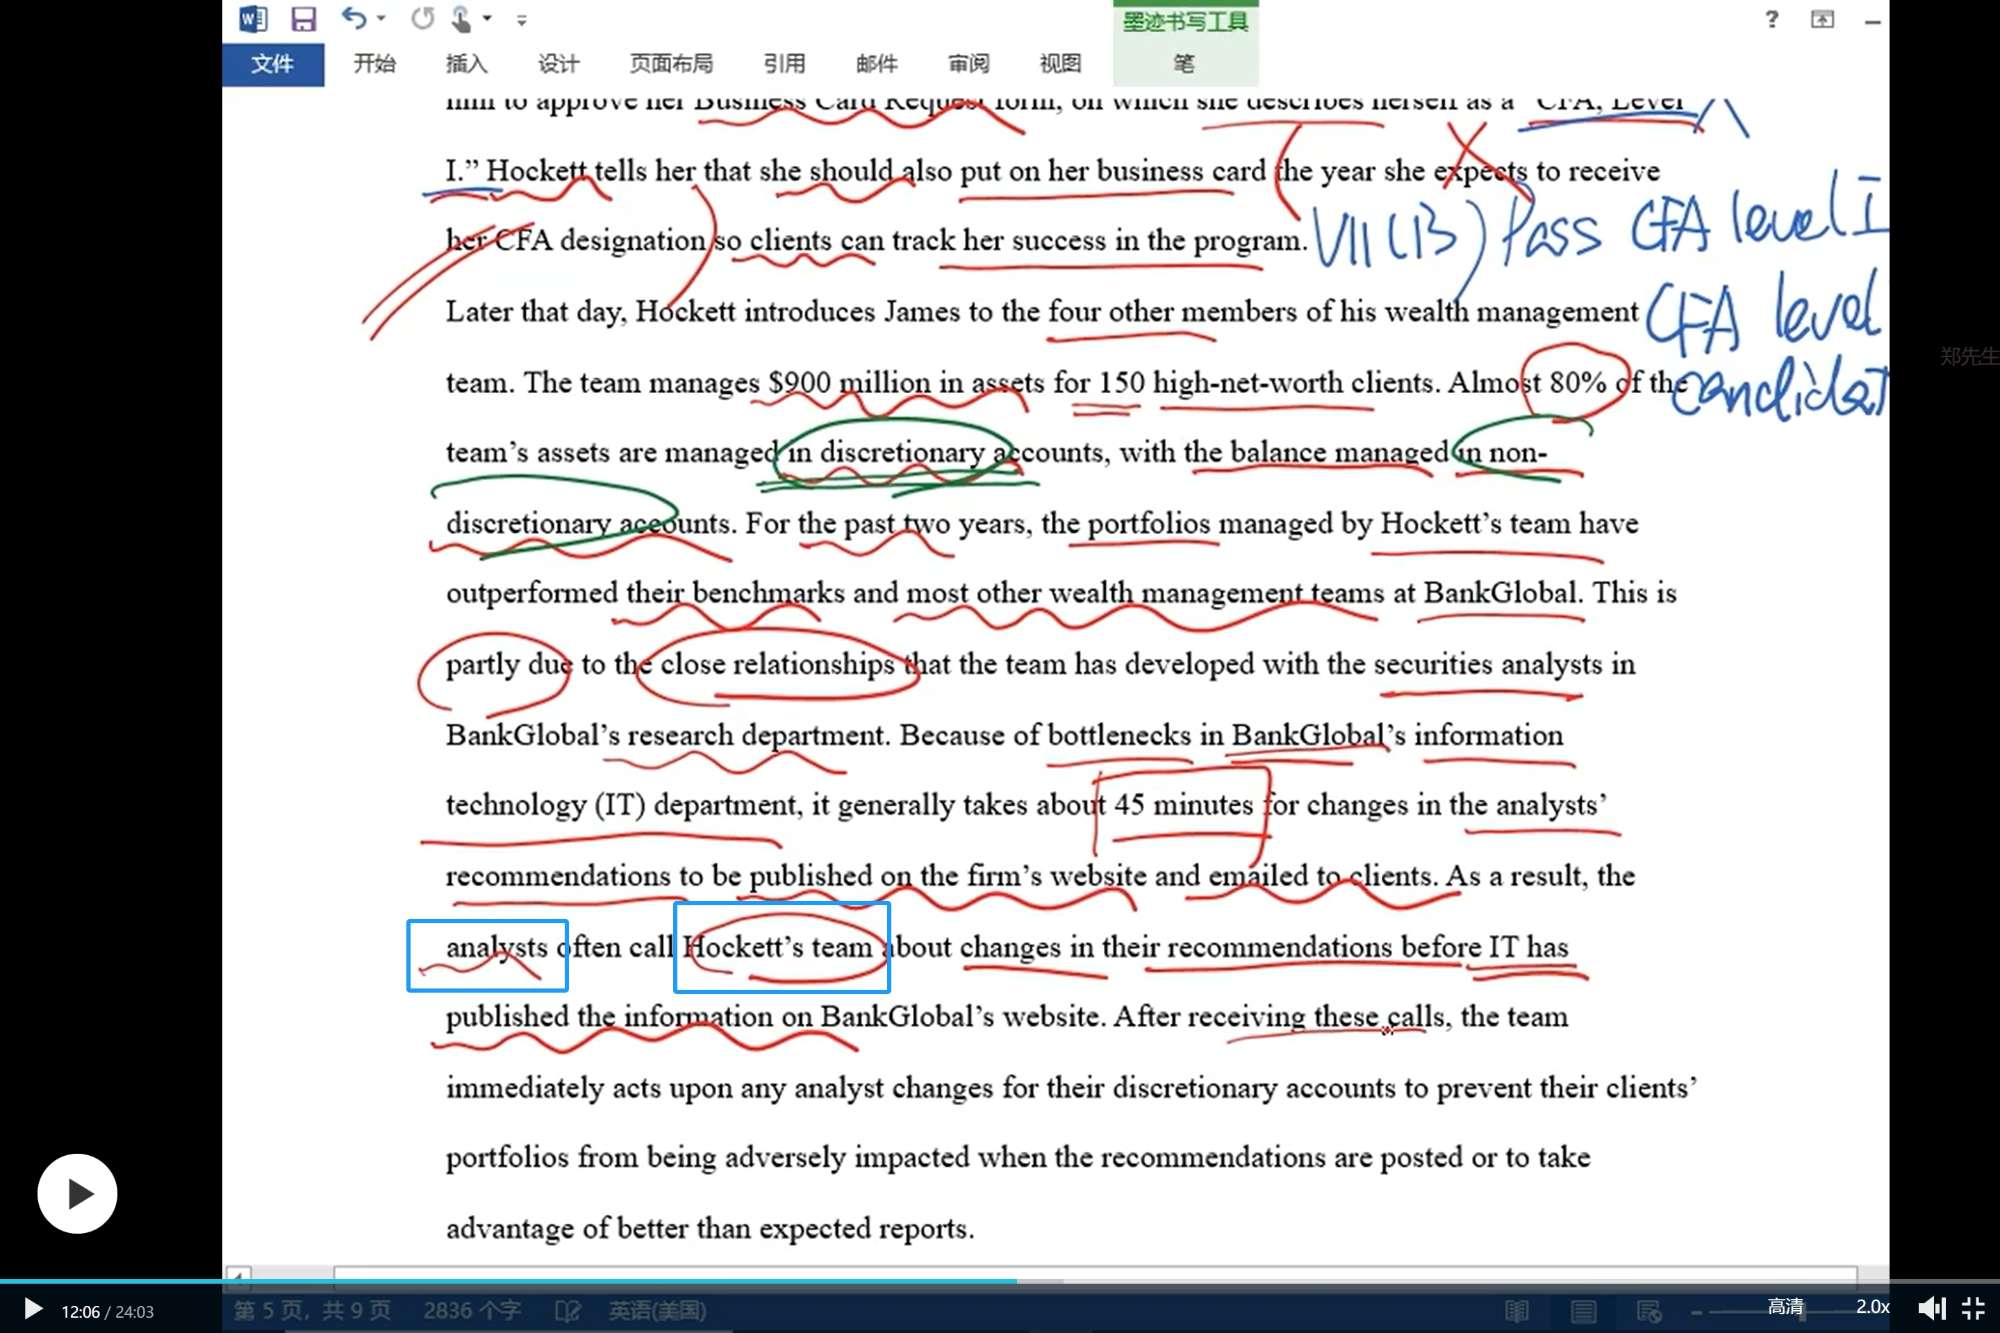Click language indicator 英语(美国)

tap(657, 1310)
